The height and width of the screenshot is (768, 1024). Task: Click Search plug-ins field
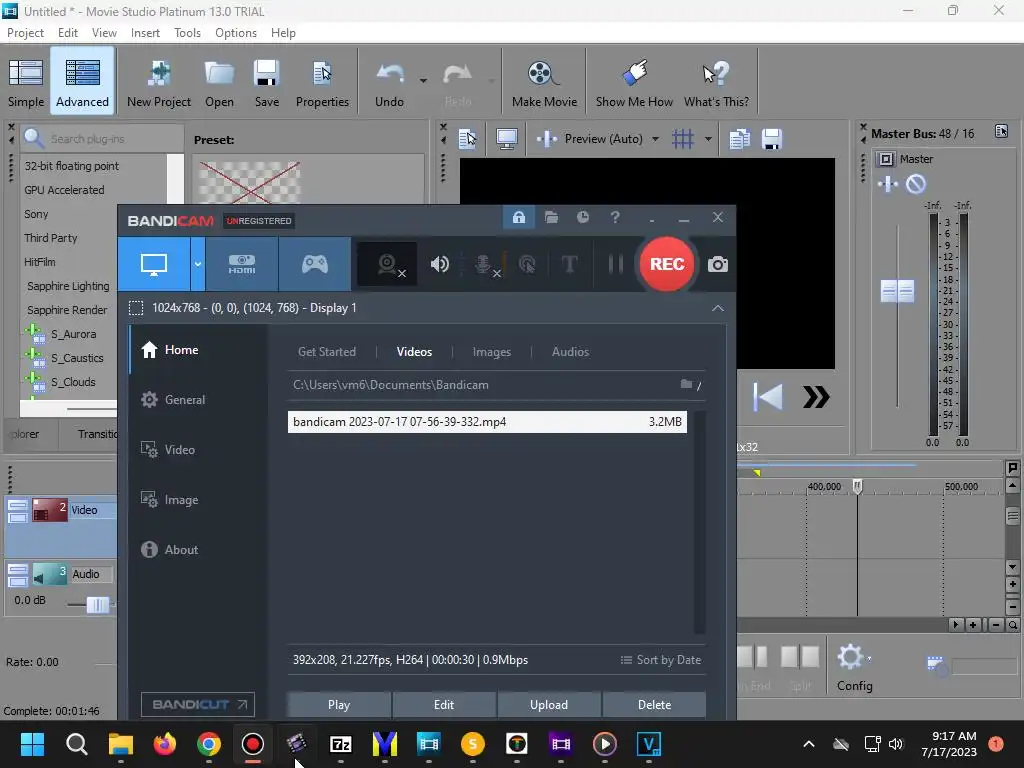coord(103,138)
